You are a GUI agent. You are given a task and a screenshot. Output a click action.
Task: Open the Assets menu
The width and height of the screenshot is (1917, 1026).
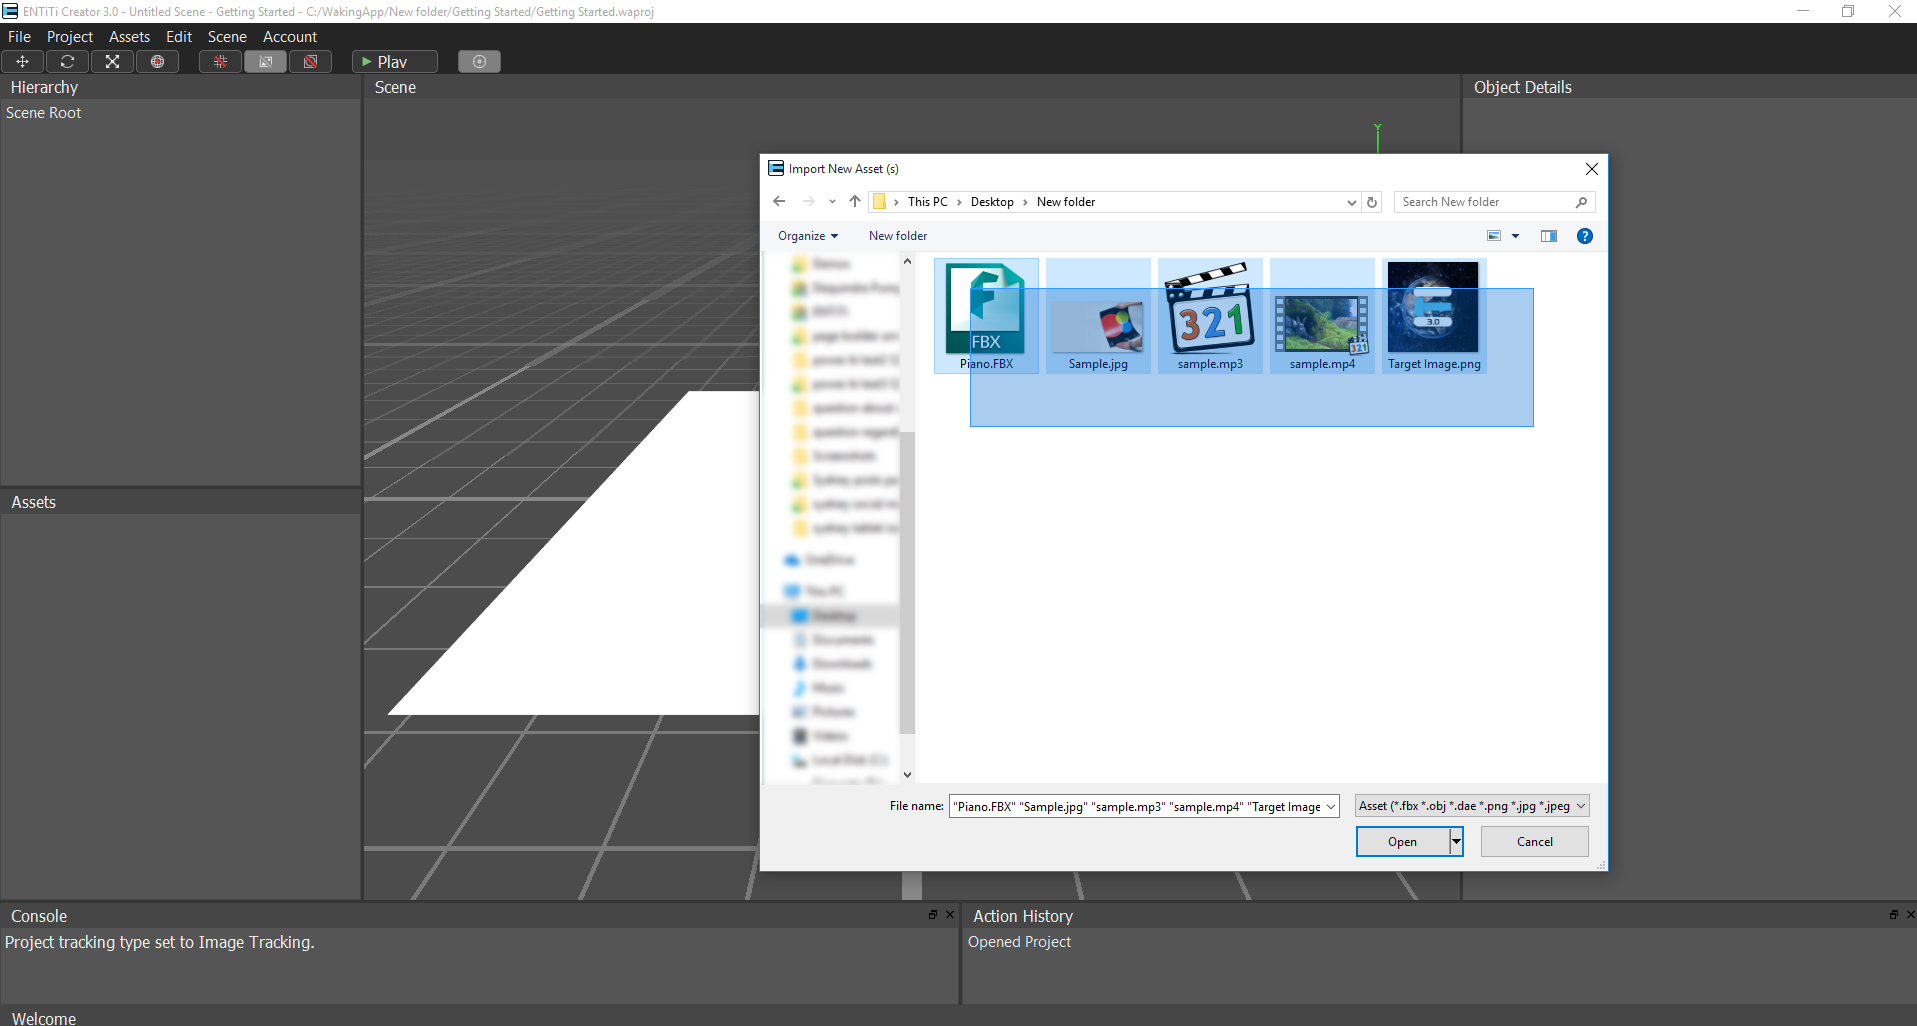point(129,37)
